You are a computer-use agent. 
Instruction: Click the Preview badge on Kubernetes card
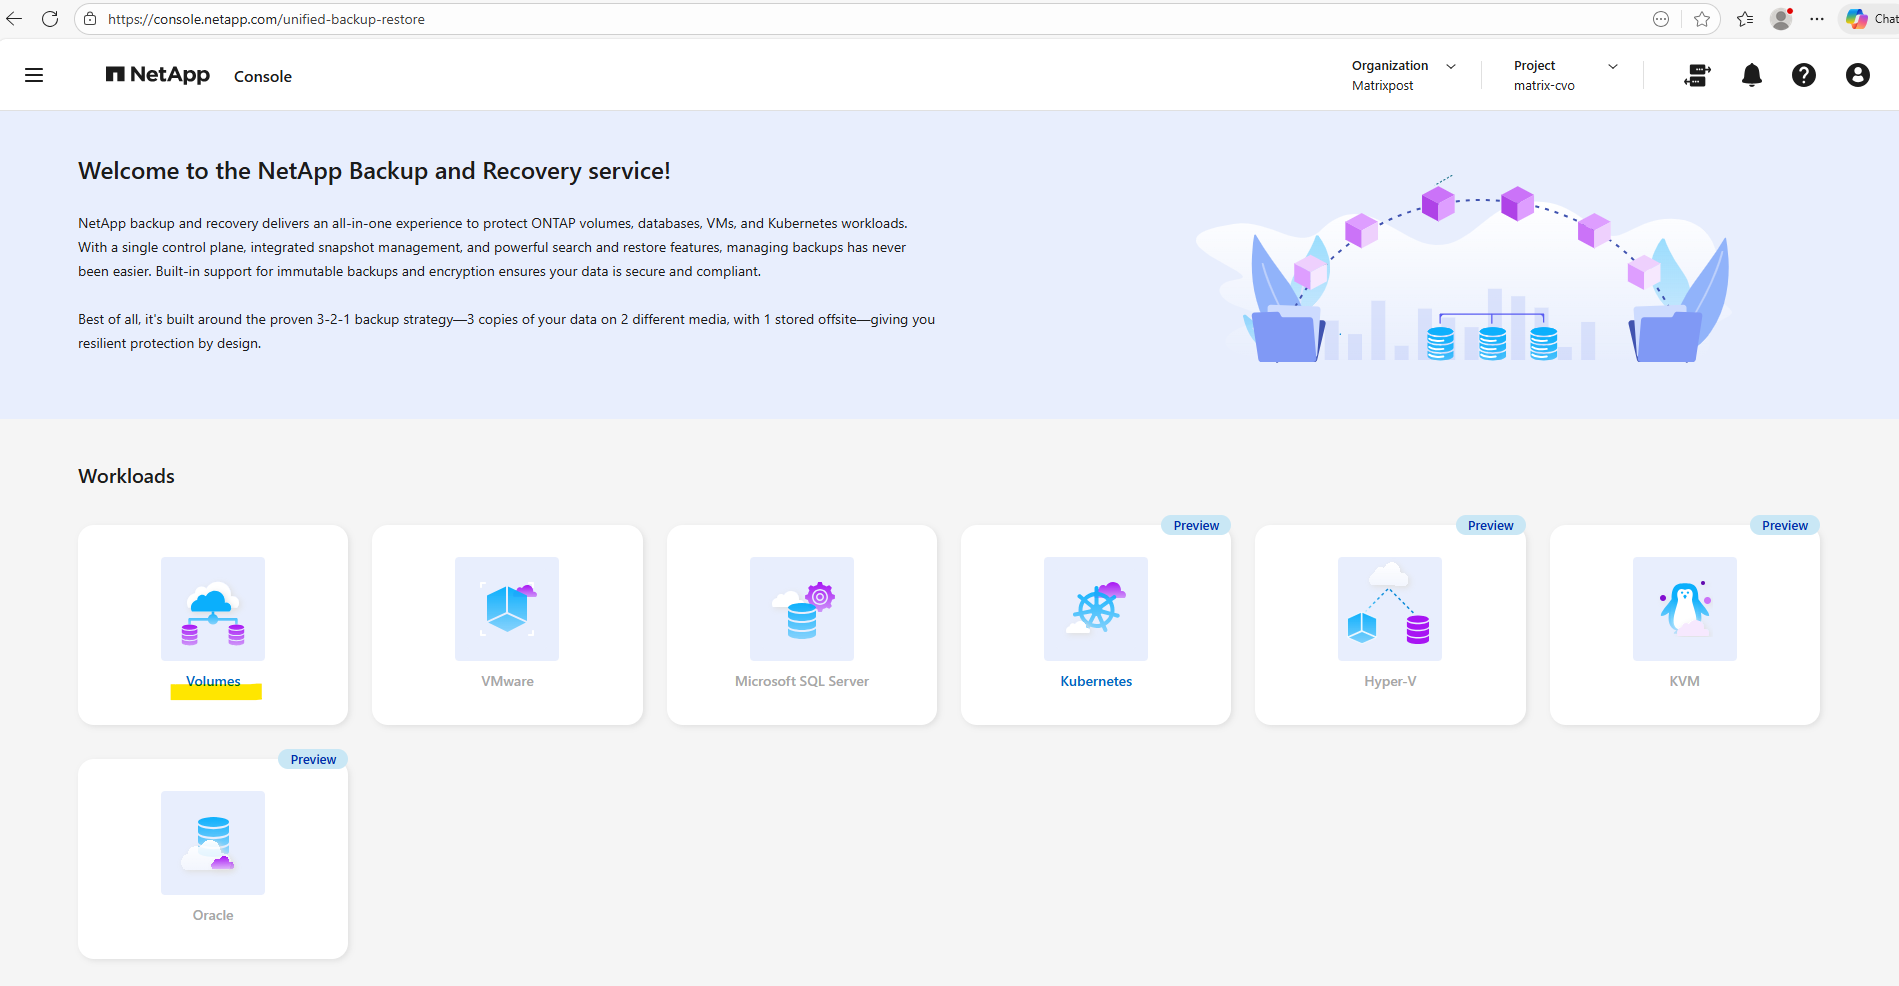point(1196,525)
